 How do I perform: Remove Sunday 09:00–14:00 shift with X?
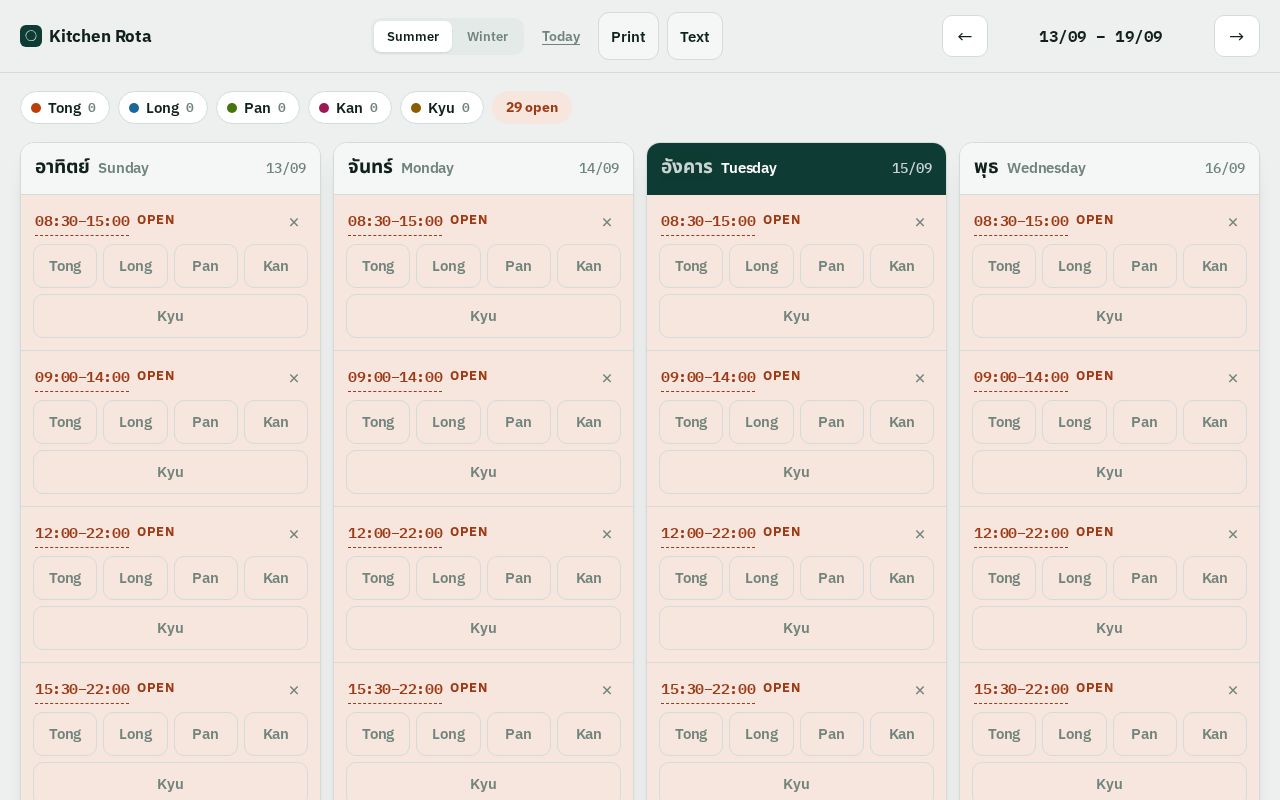[x=294, y=378]
